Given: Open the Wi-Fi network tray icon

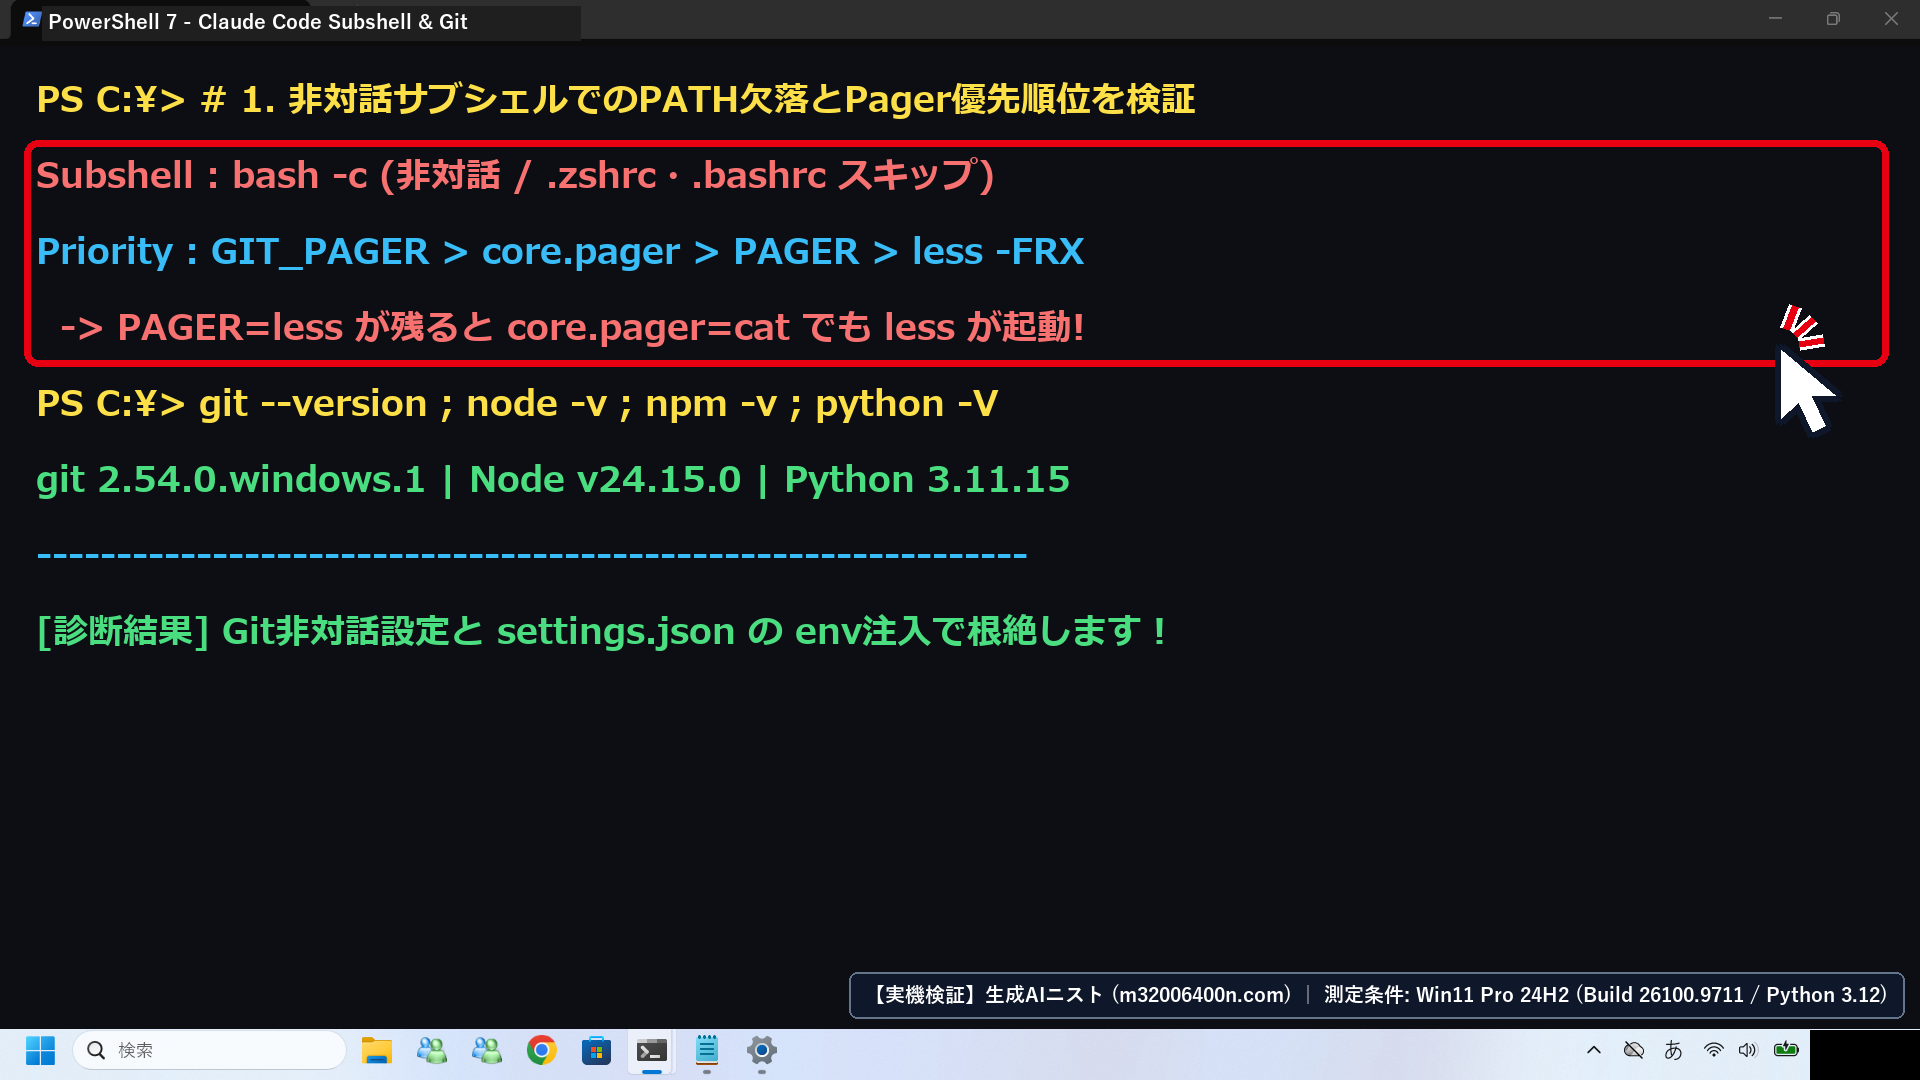Looking at the screenshot, I should pos(1714,1050).
